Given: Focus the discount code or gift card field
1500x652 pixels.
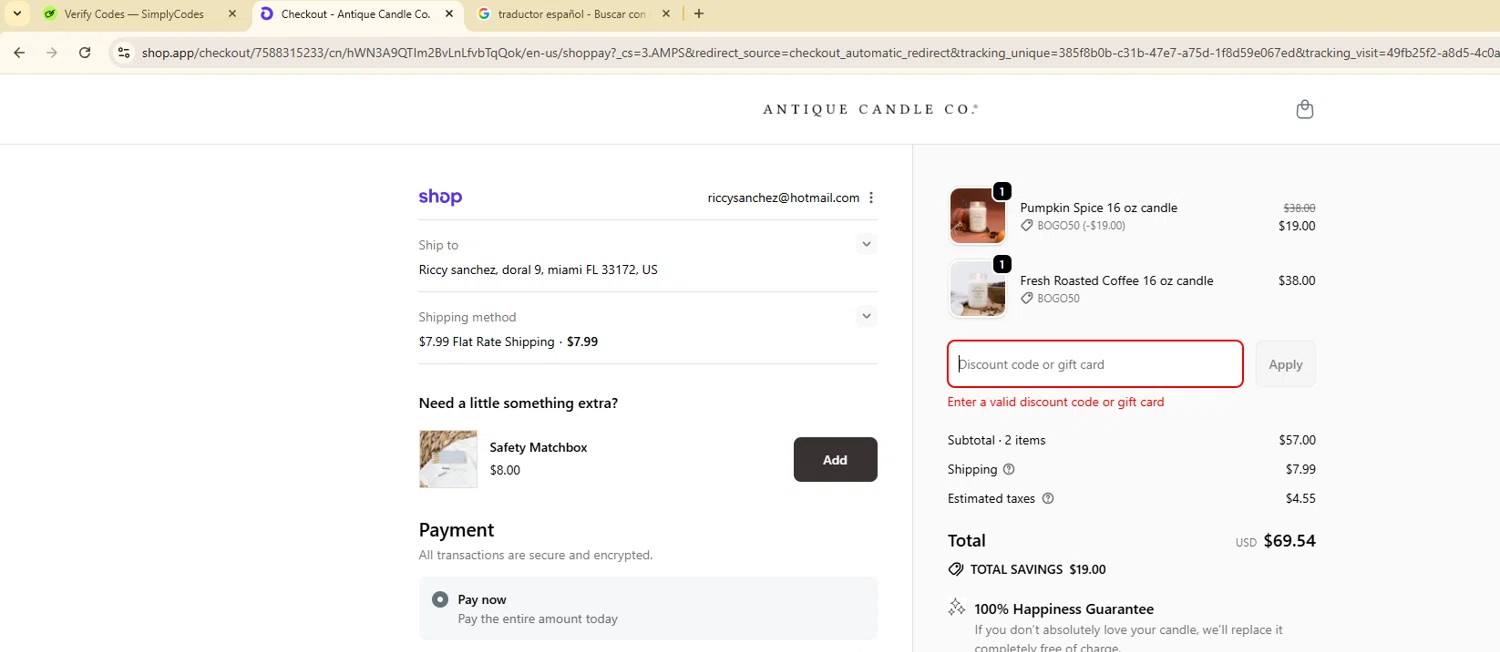Looking at the screenshot, I should pyautogui.click(x=1095, y=364).
